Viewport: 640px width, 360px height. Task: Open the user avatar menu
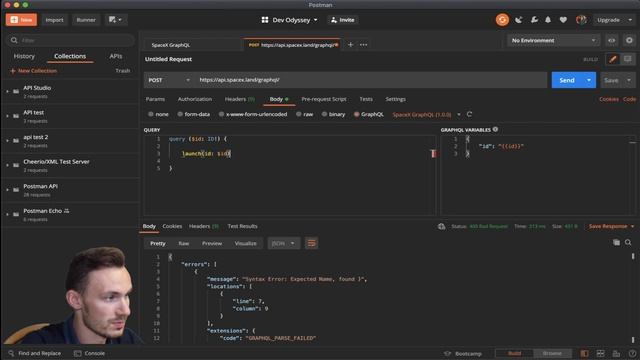(581, 20)
